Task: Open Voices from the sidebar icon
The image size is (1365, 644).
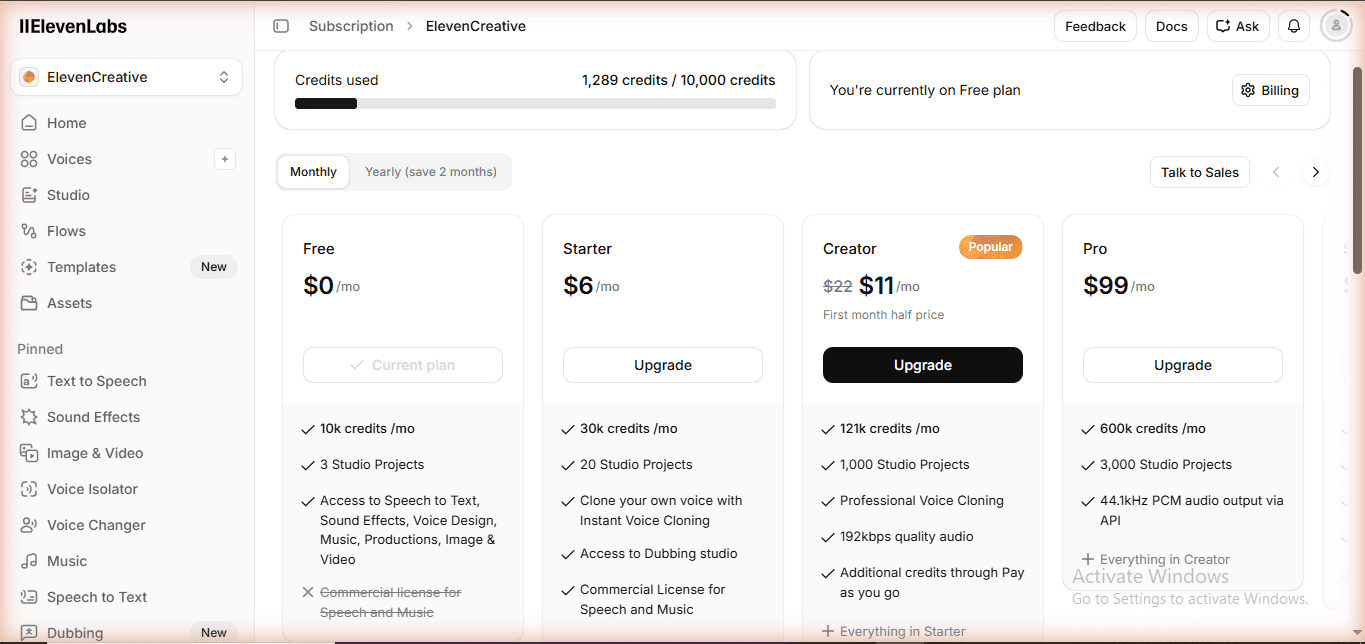Action: [29, 159]
